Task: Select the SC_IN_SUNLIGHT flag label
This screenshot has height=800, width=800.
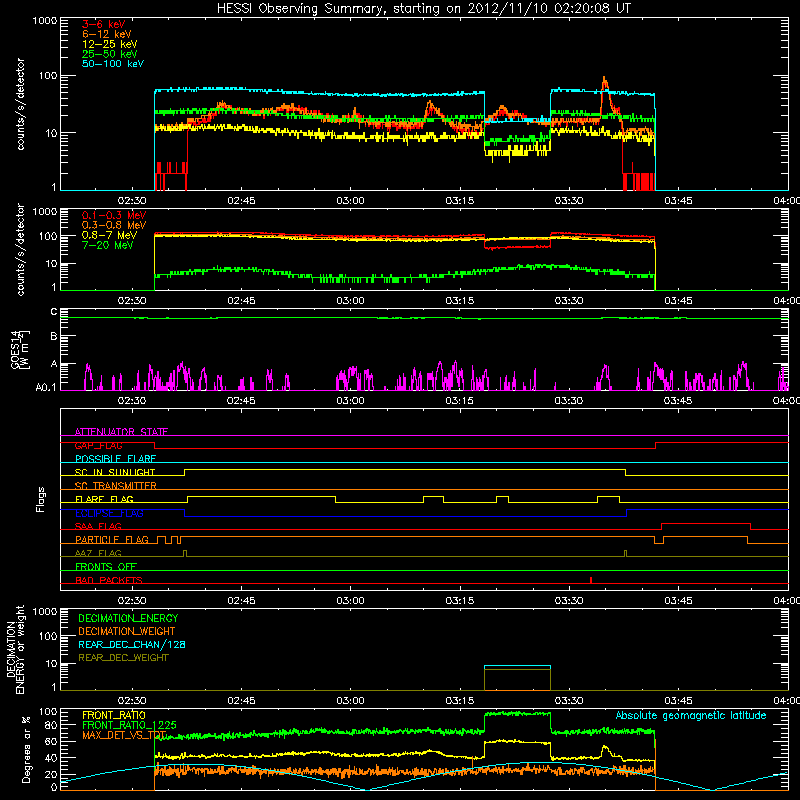Action: (x=115, y=472)
